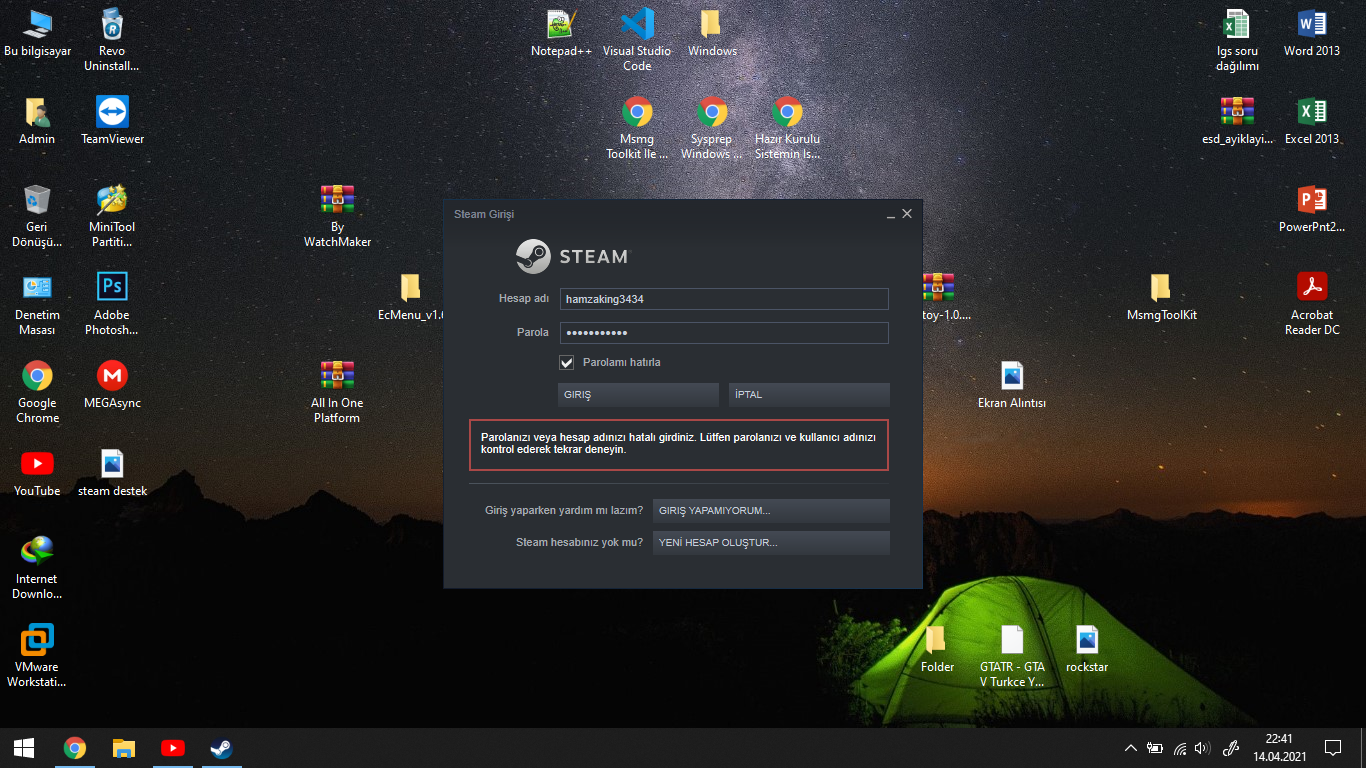The width and height of the screenshot is (1366, 768).
Task: Select the Admin folder icon
Action: tap(37, 121)
